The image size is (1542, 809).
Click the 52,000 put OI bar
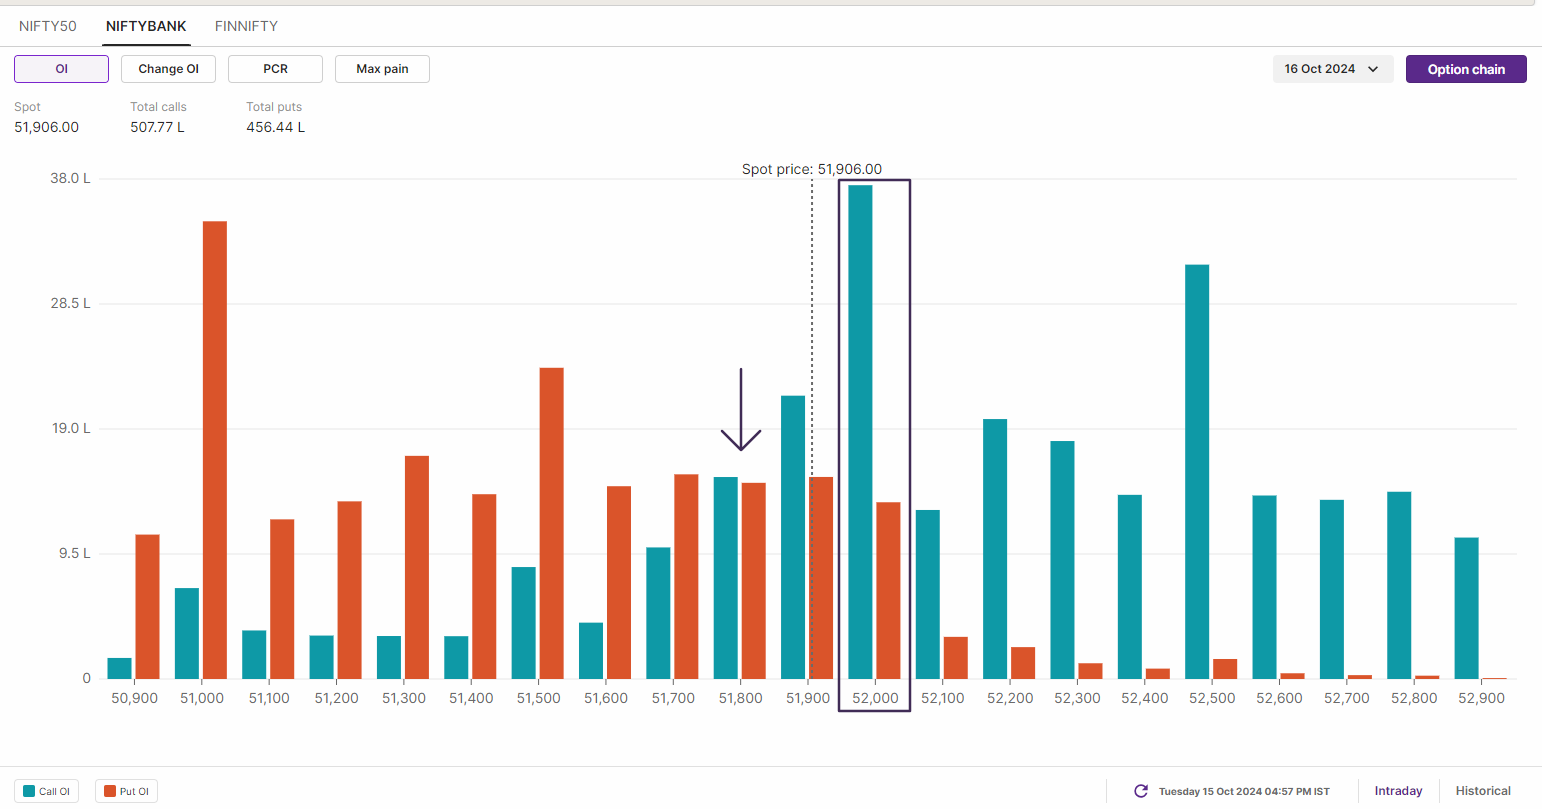pyautogui.click(x=888, y=590)
